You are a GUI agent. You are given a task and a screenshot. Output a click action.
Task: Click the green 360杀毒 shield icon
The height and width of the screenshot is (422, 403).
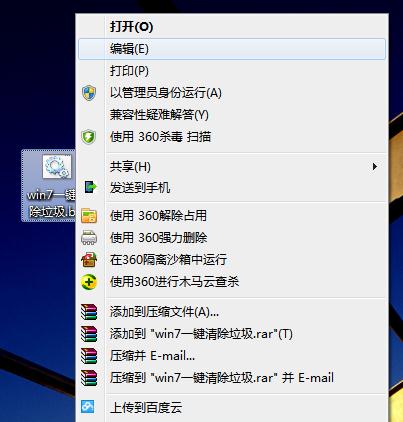89,137
